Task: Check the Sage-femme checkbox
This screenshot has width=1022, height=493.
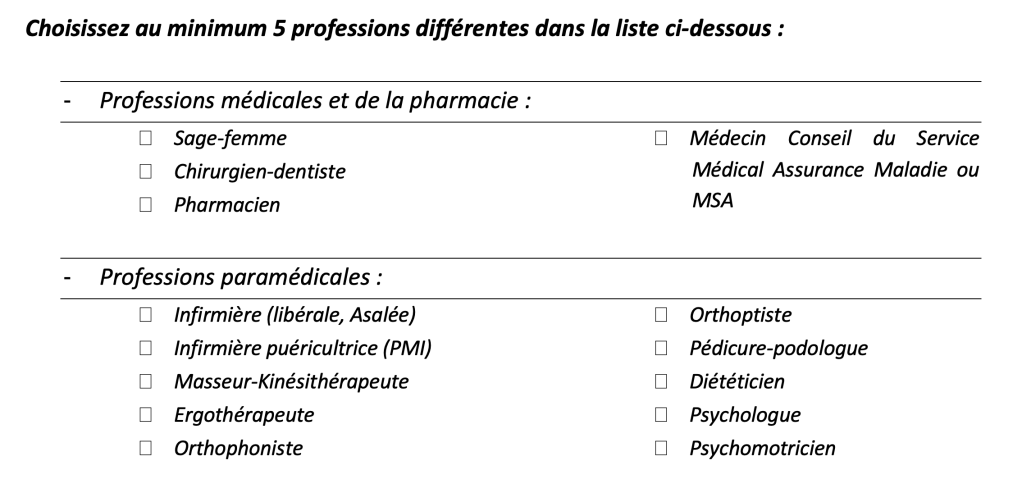Action: click(x=146, y=138)
